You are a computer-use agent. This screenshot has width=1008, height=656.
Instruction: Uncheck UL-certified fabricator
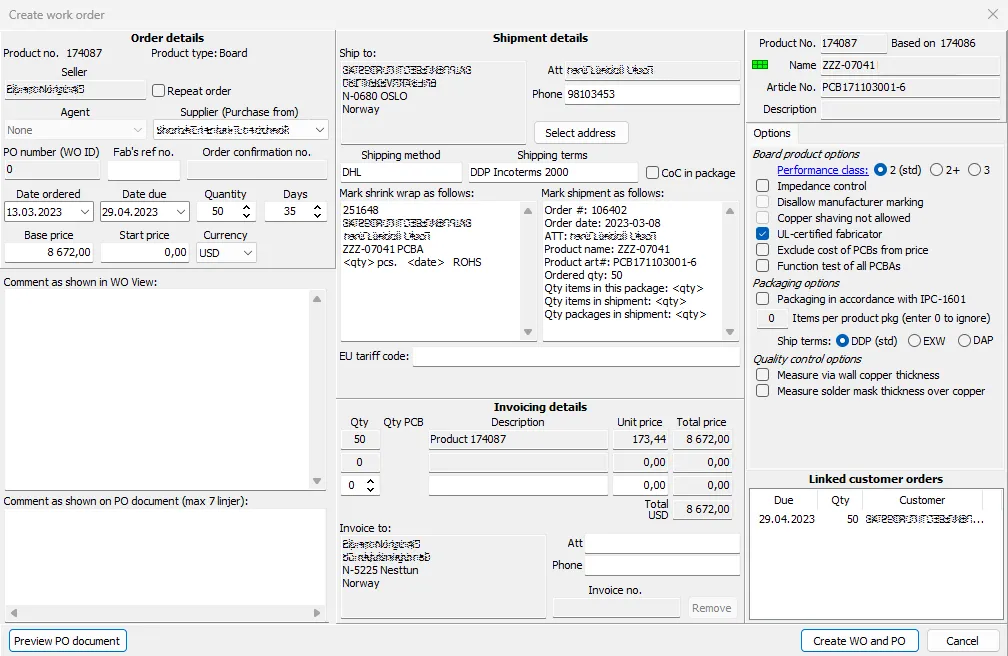[764, 233]
